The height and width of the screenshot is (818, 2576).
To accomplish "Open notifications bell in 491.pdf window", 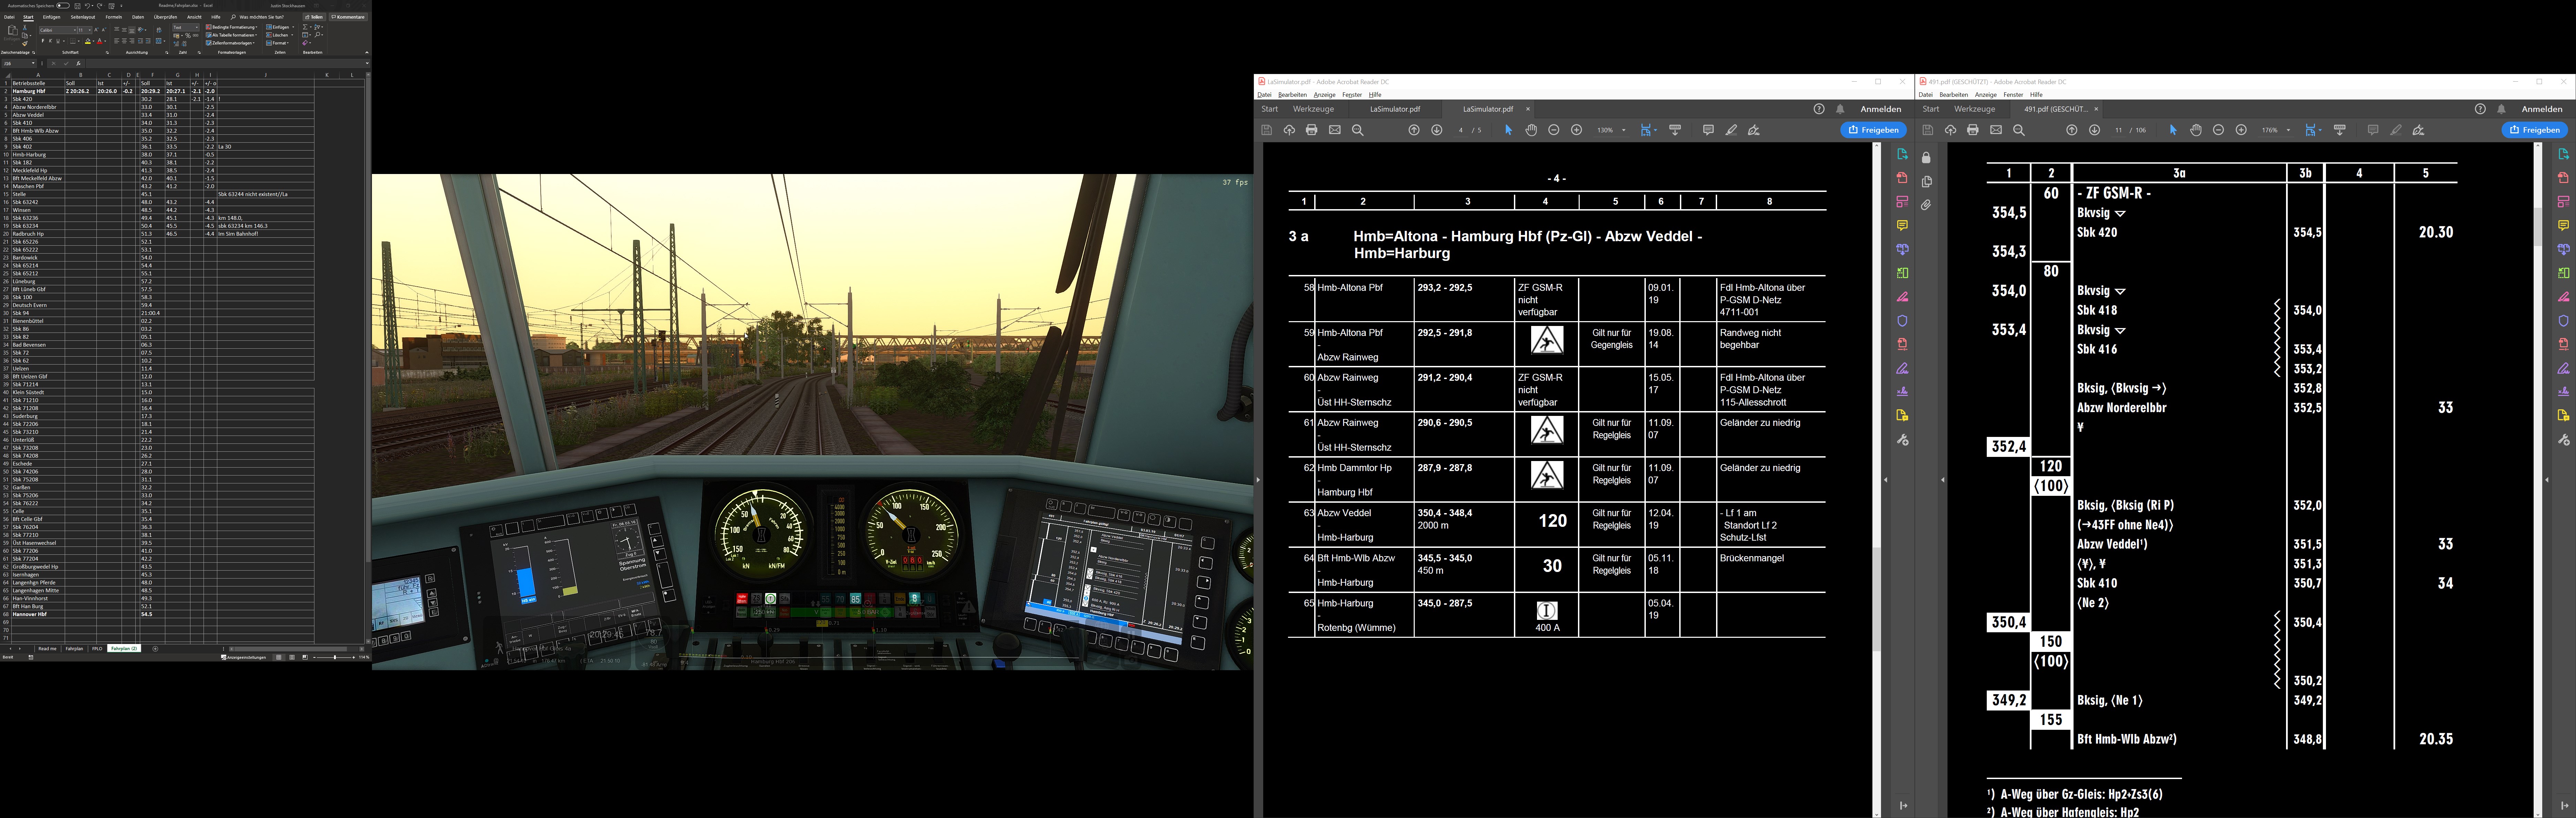I will (2501, 109).
